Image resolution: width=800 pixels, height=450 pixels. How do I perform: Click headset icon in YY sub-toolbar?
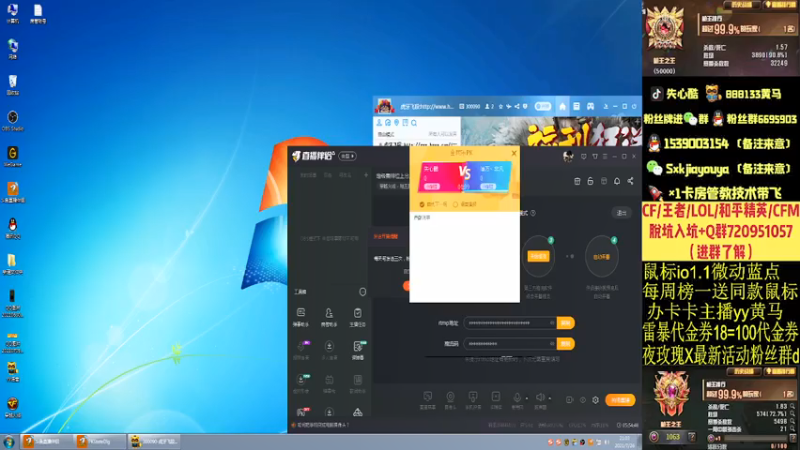(388, 123)
